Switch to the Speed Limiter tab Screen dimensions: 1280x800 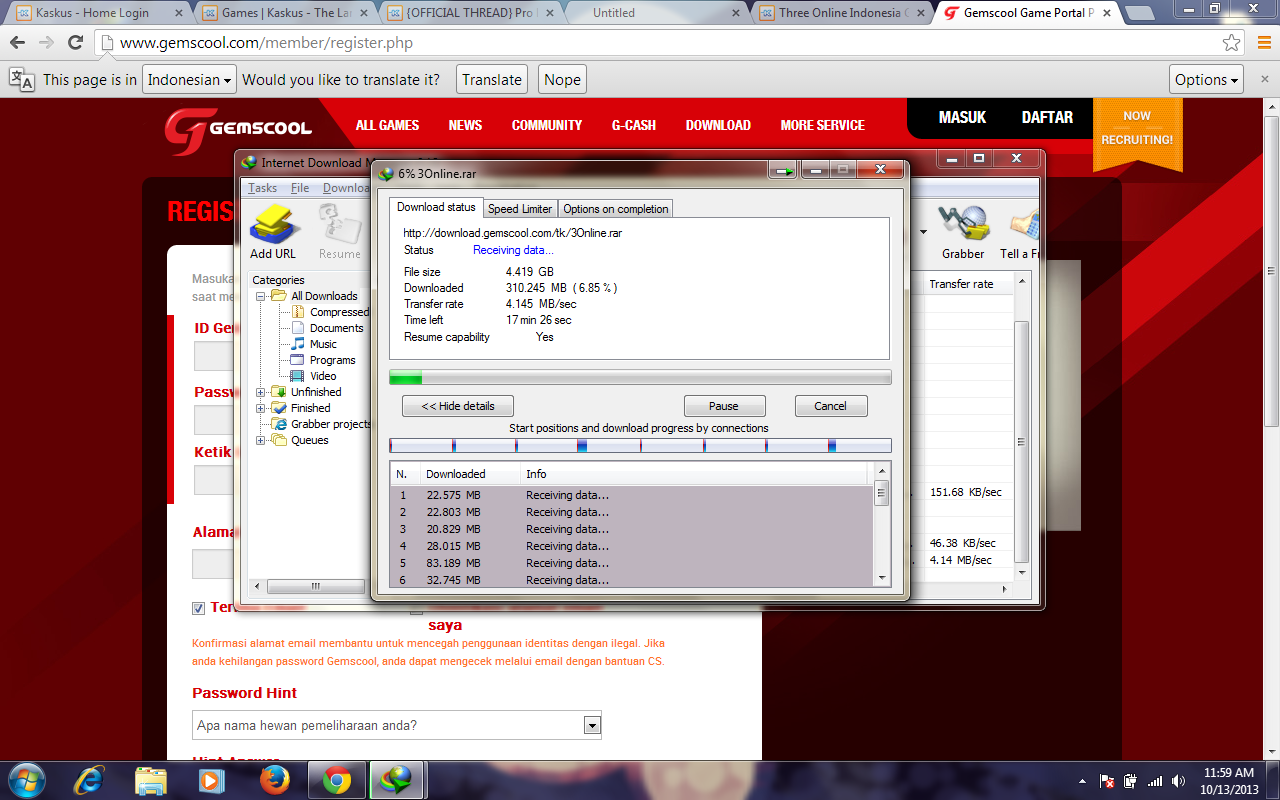(520, 208)
